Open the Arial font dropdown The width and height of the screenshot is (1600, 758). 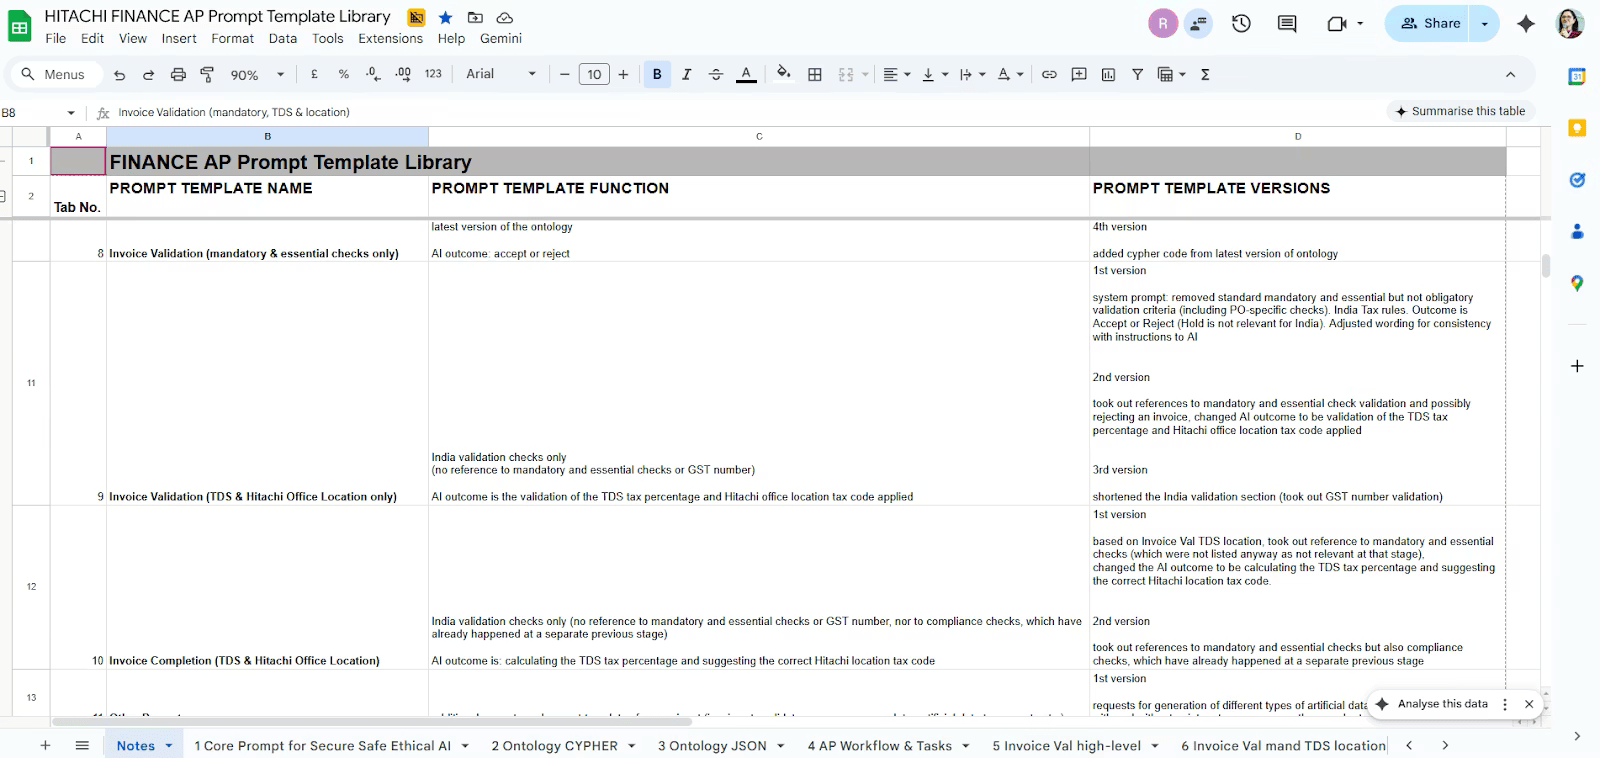tap(501, 74)
